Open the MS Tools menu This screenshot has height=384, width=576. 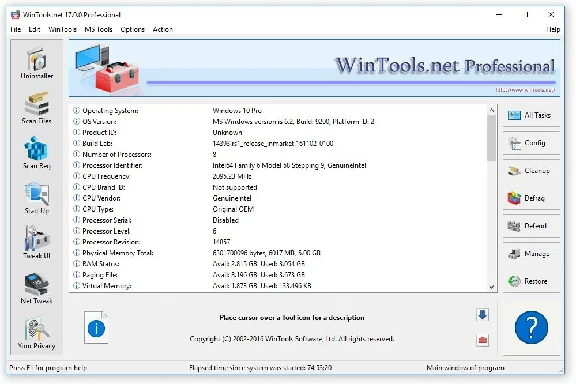pos(98,29)
